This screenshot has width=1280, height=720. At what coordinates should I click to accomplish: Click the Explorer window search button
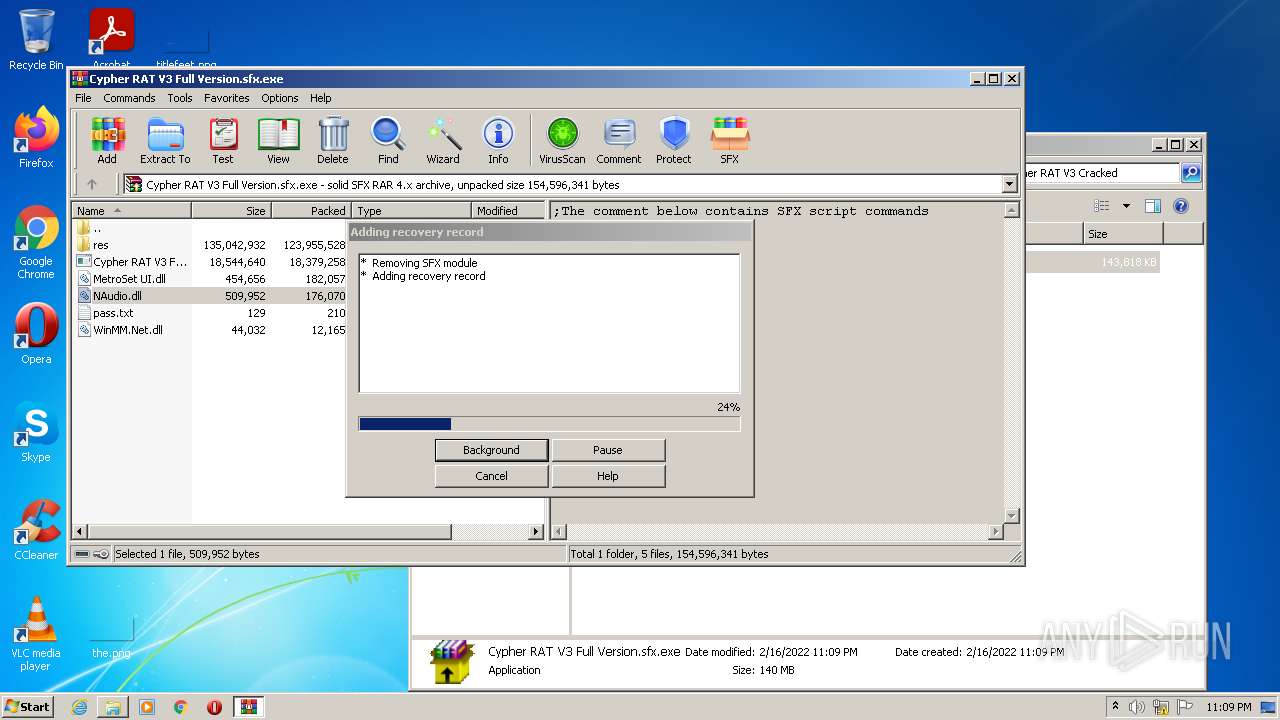point(1190,173)
